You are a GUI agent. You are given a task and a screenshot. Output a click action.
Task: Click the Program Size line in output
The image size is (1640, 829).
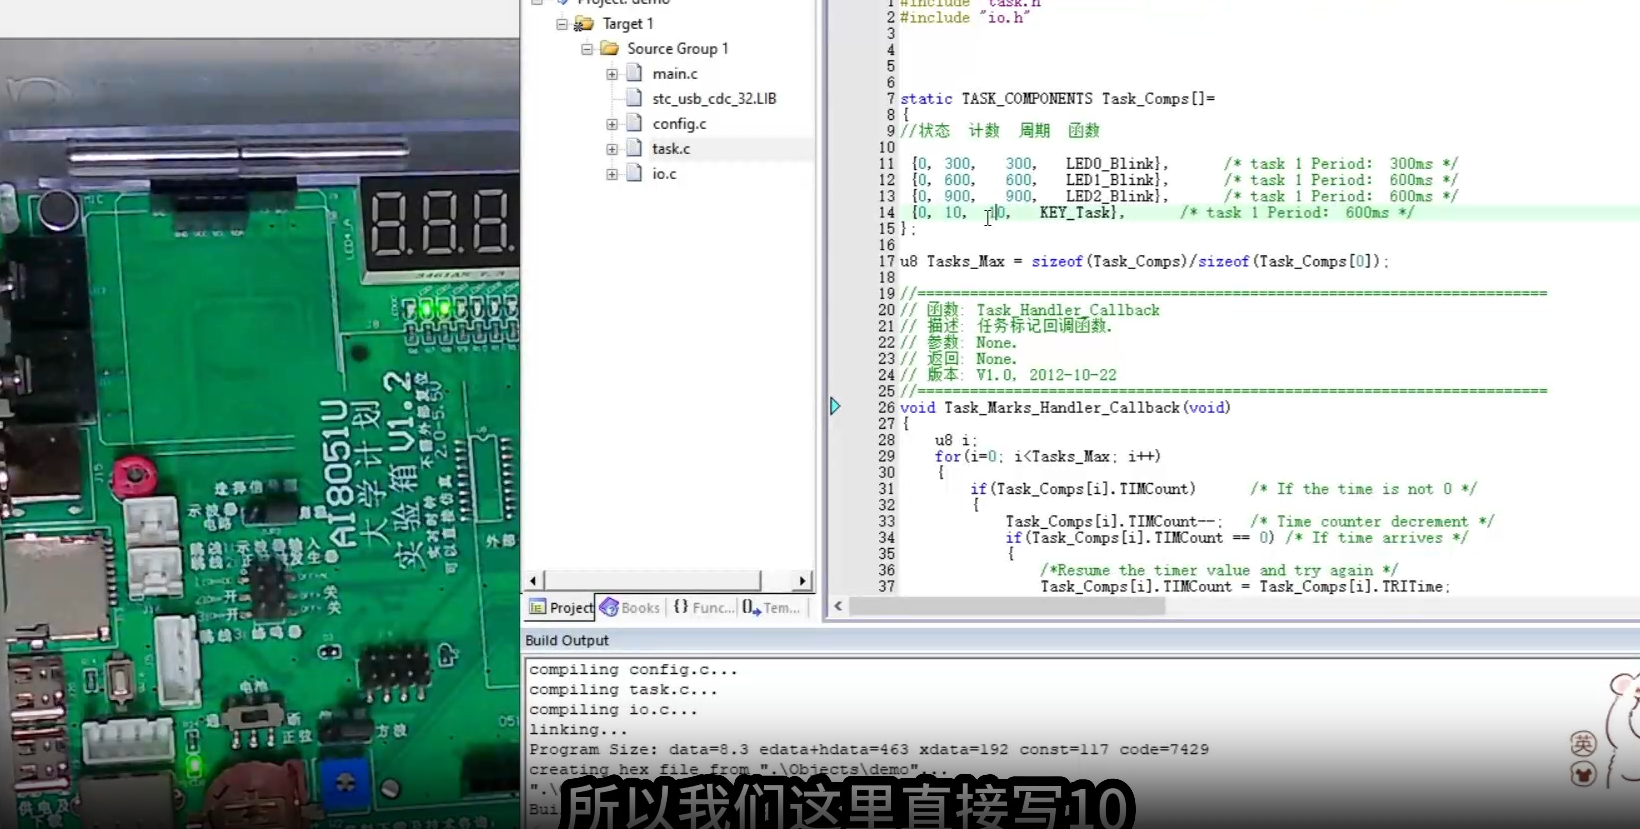pyautogui.click(x=869, y=750)
